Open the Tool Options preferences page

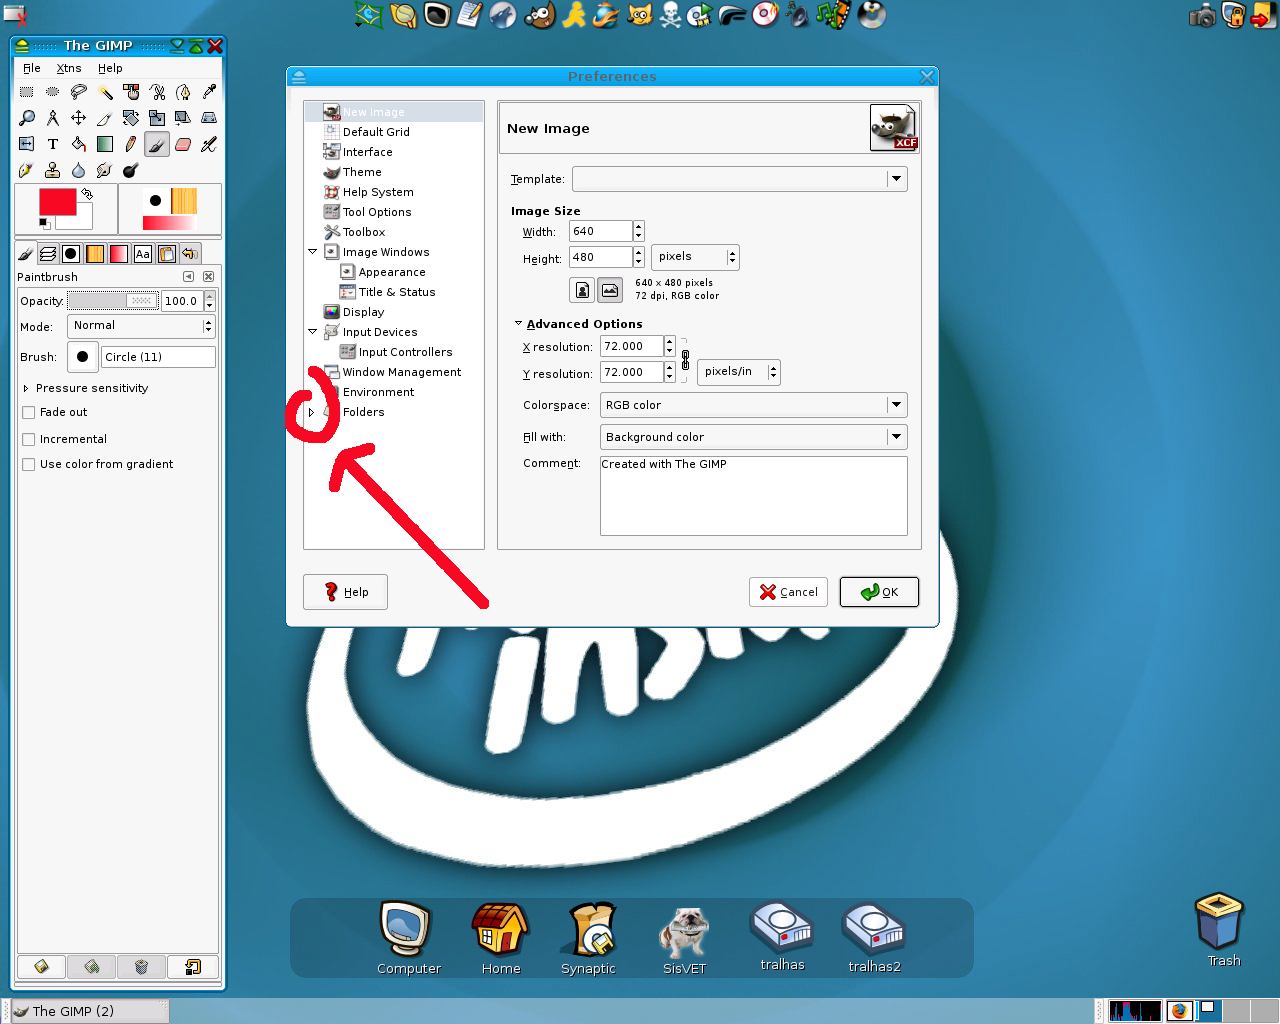click(x=377, y=212)
